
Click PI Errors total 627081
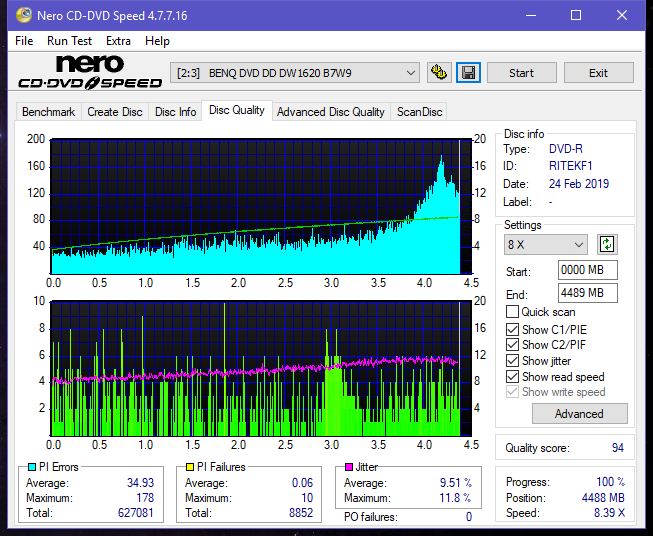(136, 513)
